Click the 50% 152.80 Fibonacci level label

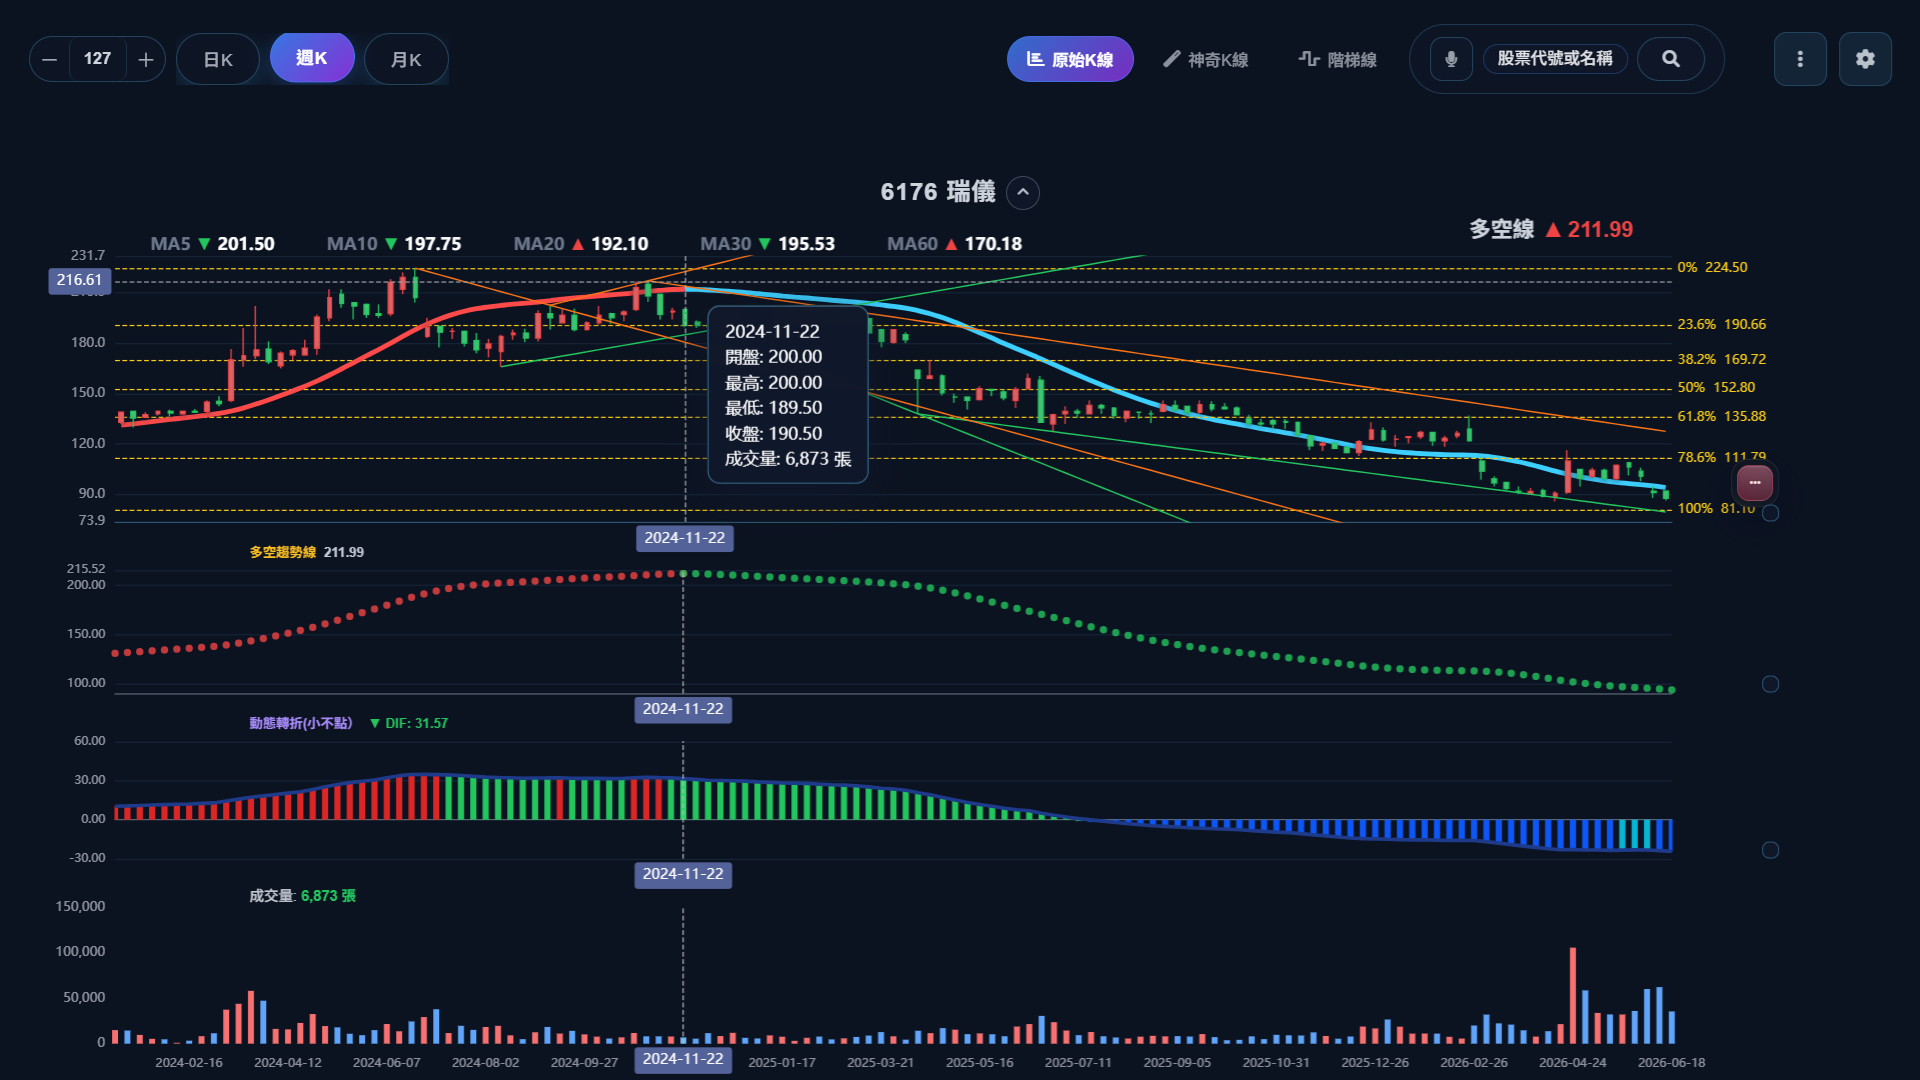click(1716, 387)
